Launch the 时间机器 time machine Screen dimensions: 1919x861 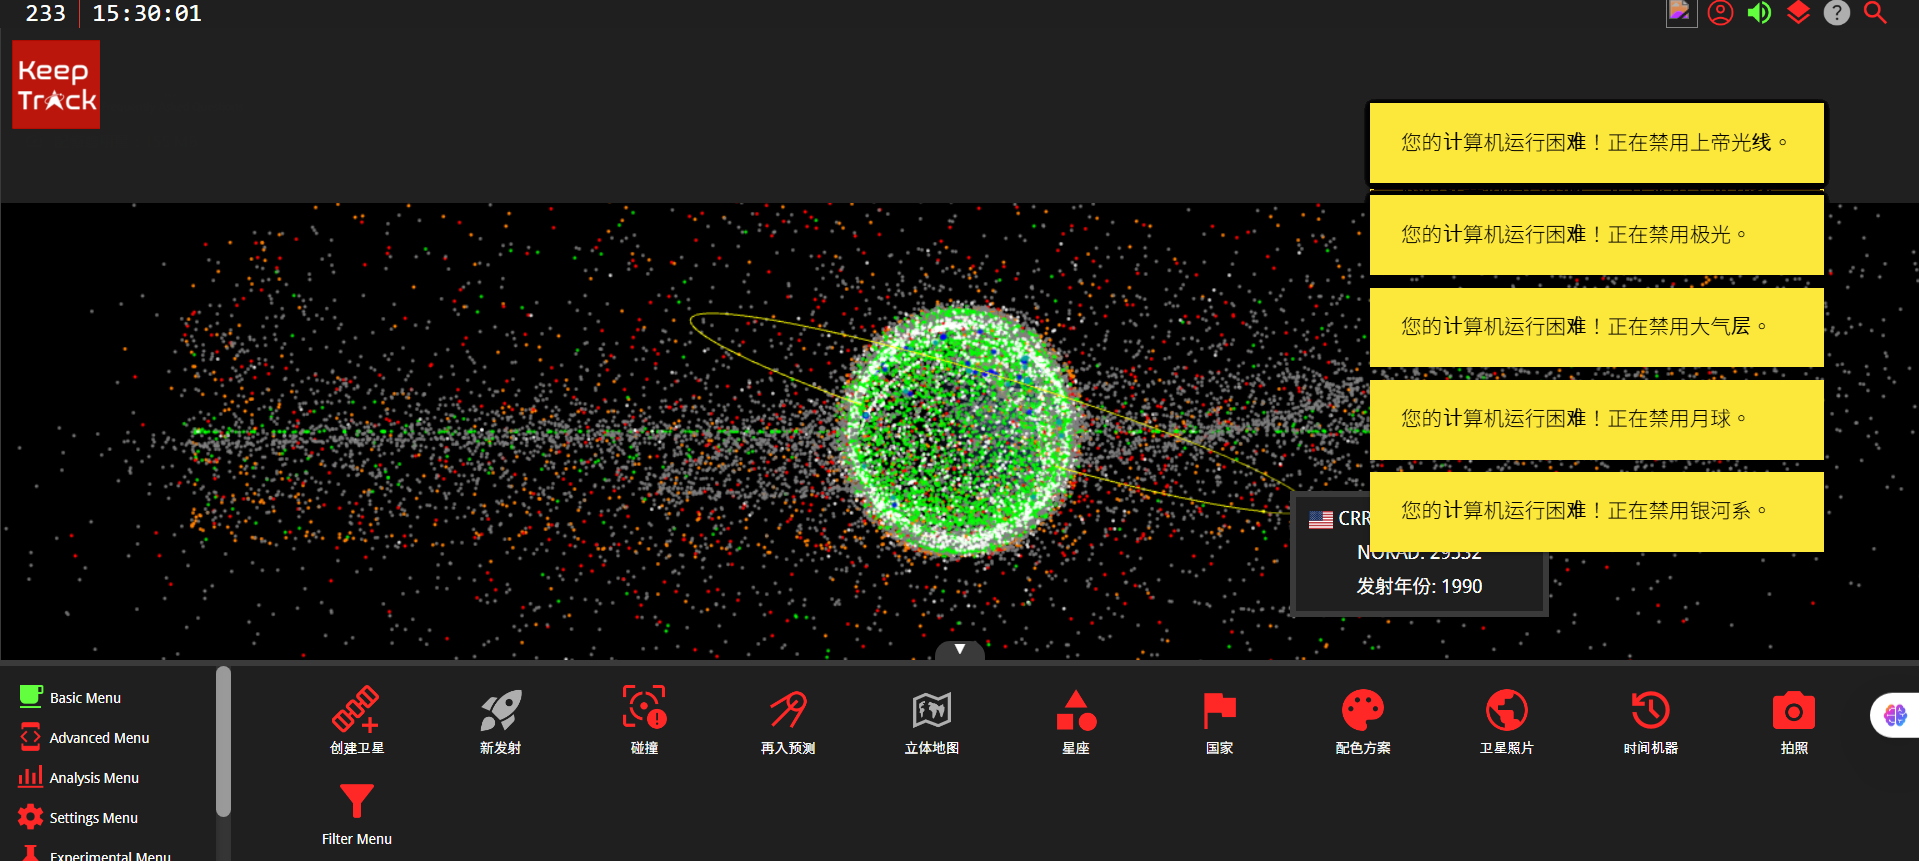click(1650, 719)
